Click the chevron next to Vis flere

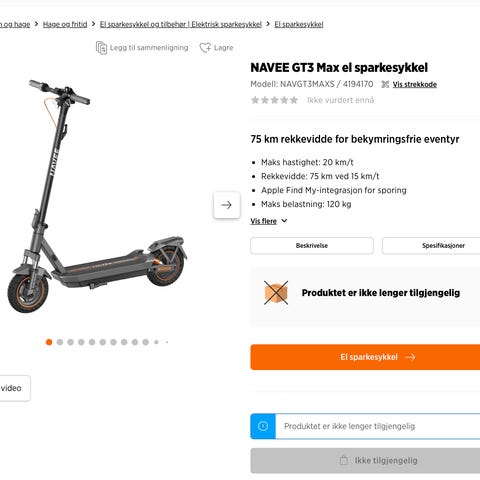284,221
